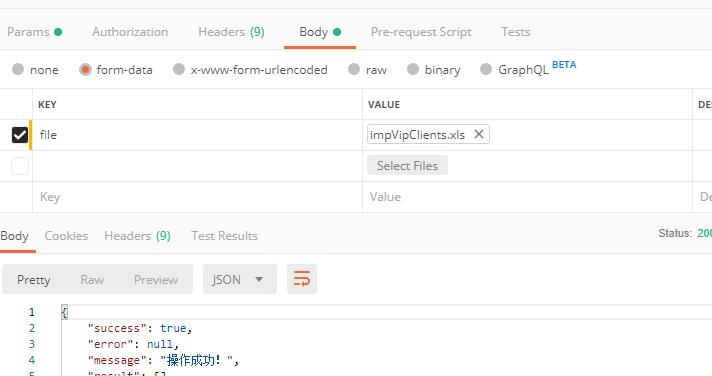Open the Pre-request Script tab
712x376 pixels.
point(421,32)
